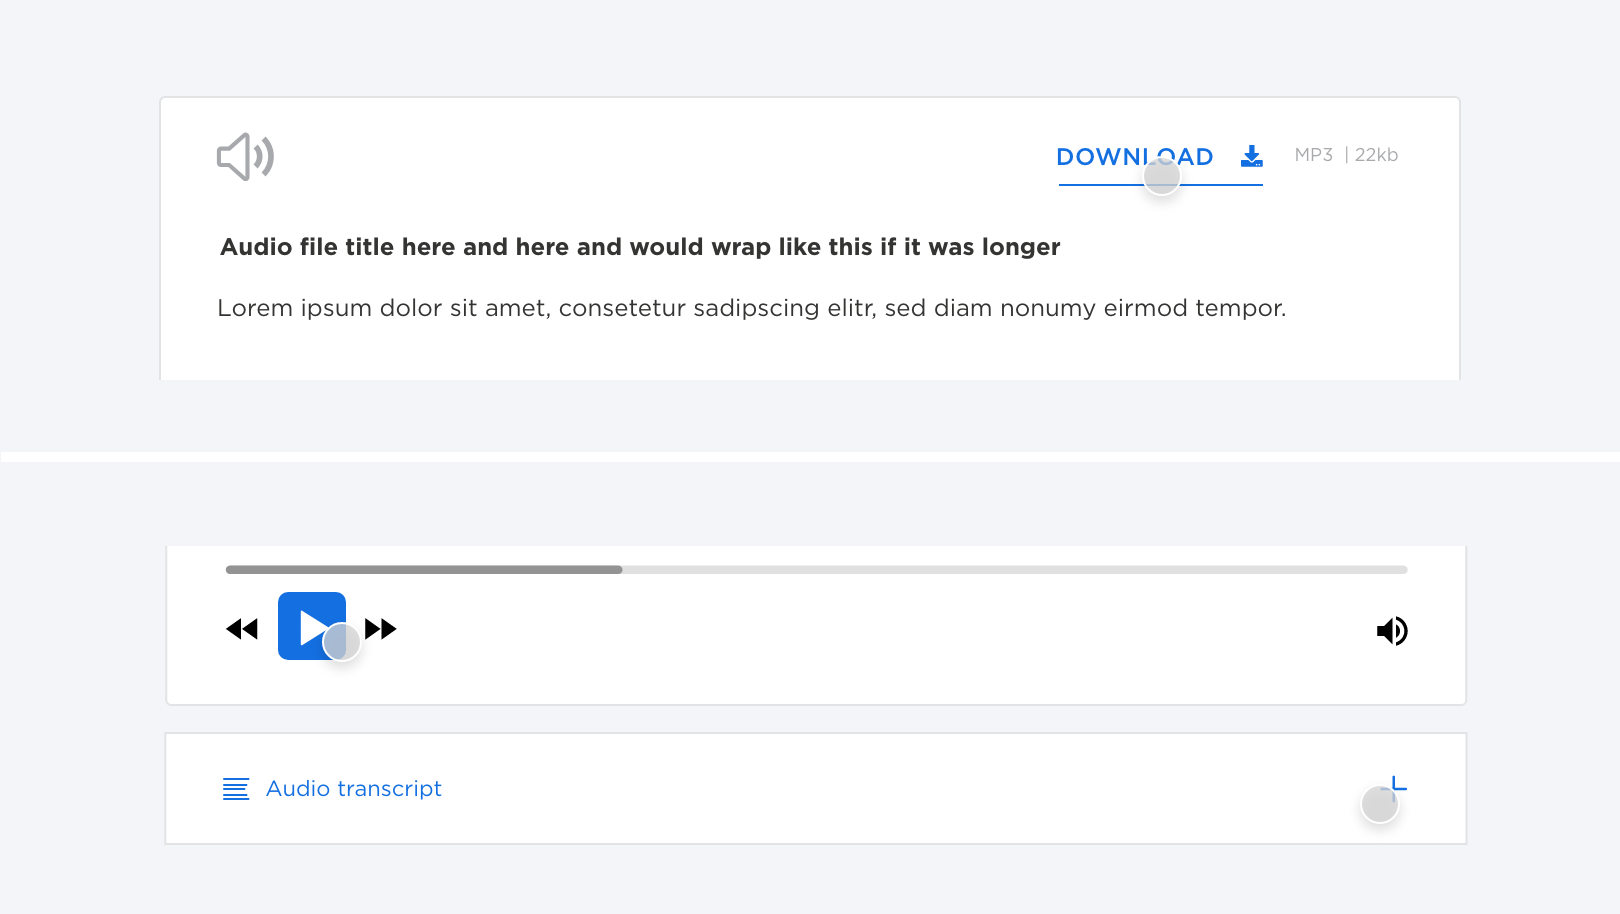Select the rewind control
The height and width of the screenshot is (914, 1620).
(242, 628)
